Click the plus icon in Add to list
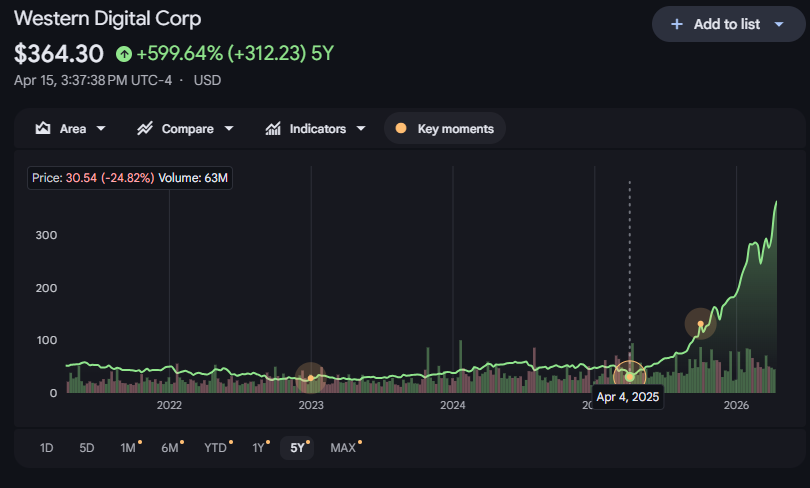This screenshot has height=488, width=810. pyautogui.click(x=677, y=24)
